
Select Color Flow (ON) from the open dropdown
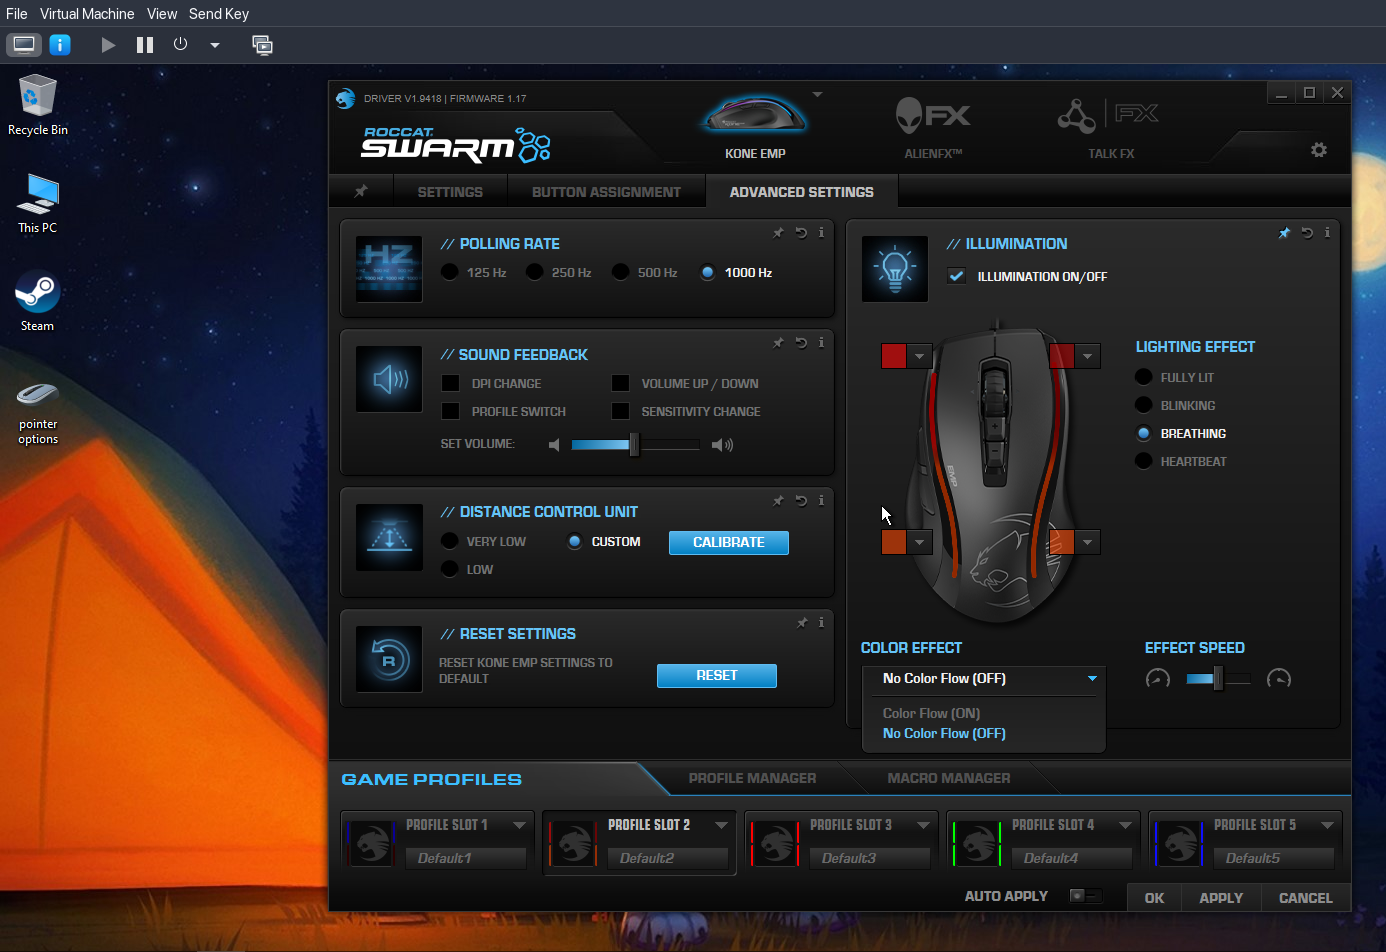click(930, 713)
